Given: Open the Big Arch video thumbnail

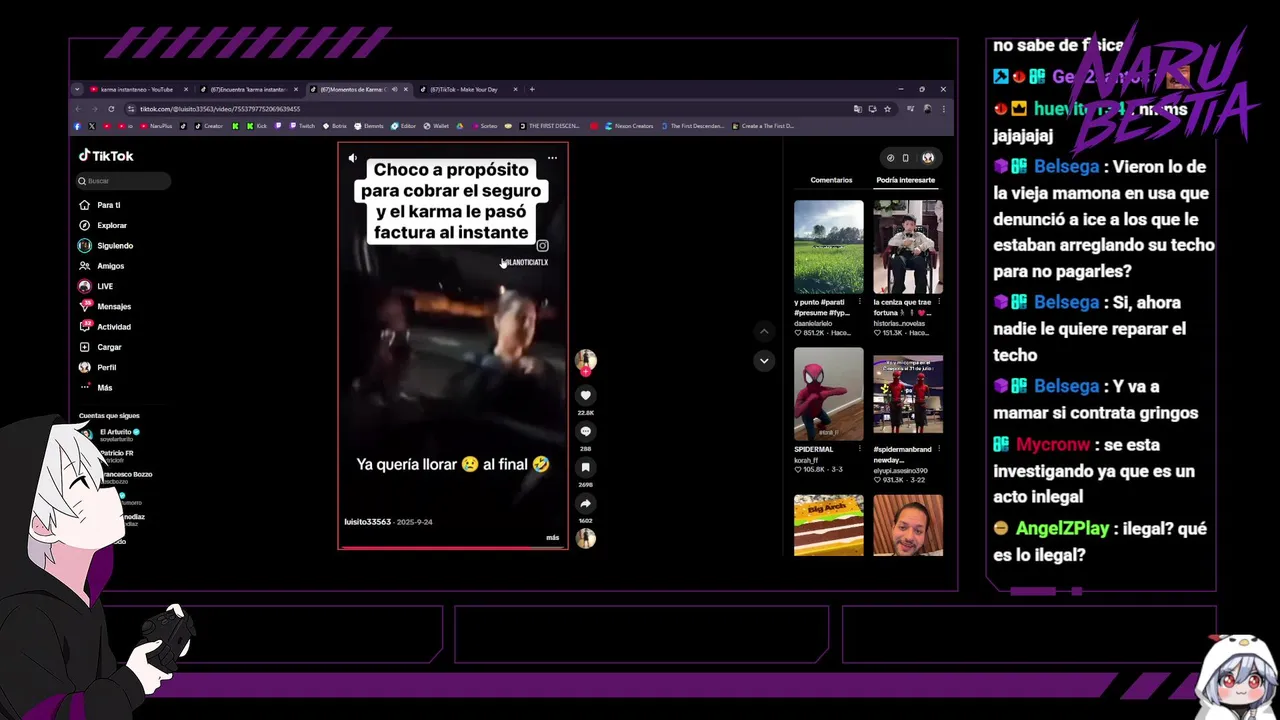Looking at the screenshot, I should [829, 525].
